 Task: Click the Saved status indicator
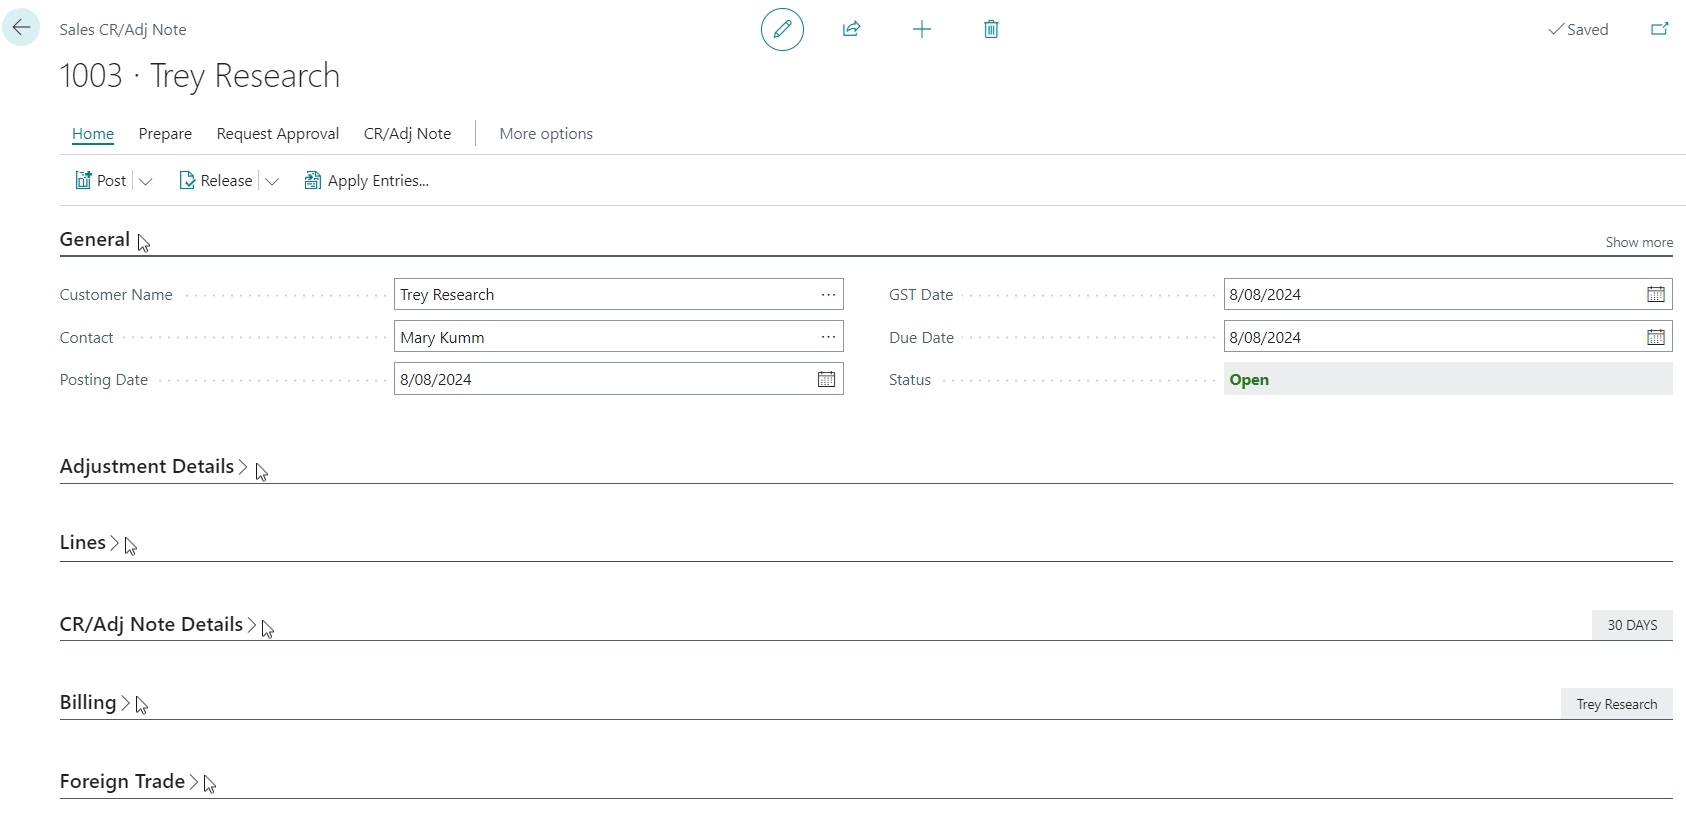point(1578,29)
